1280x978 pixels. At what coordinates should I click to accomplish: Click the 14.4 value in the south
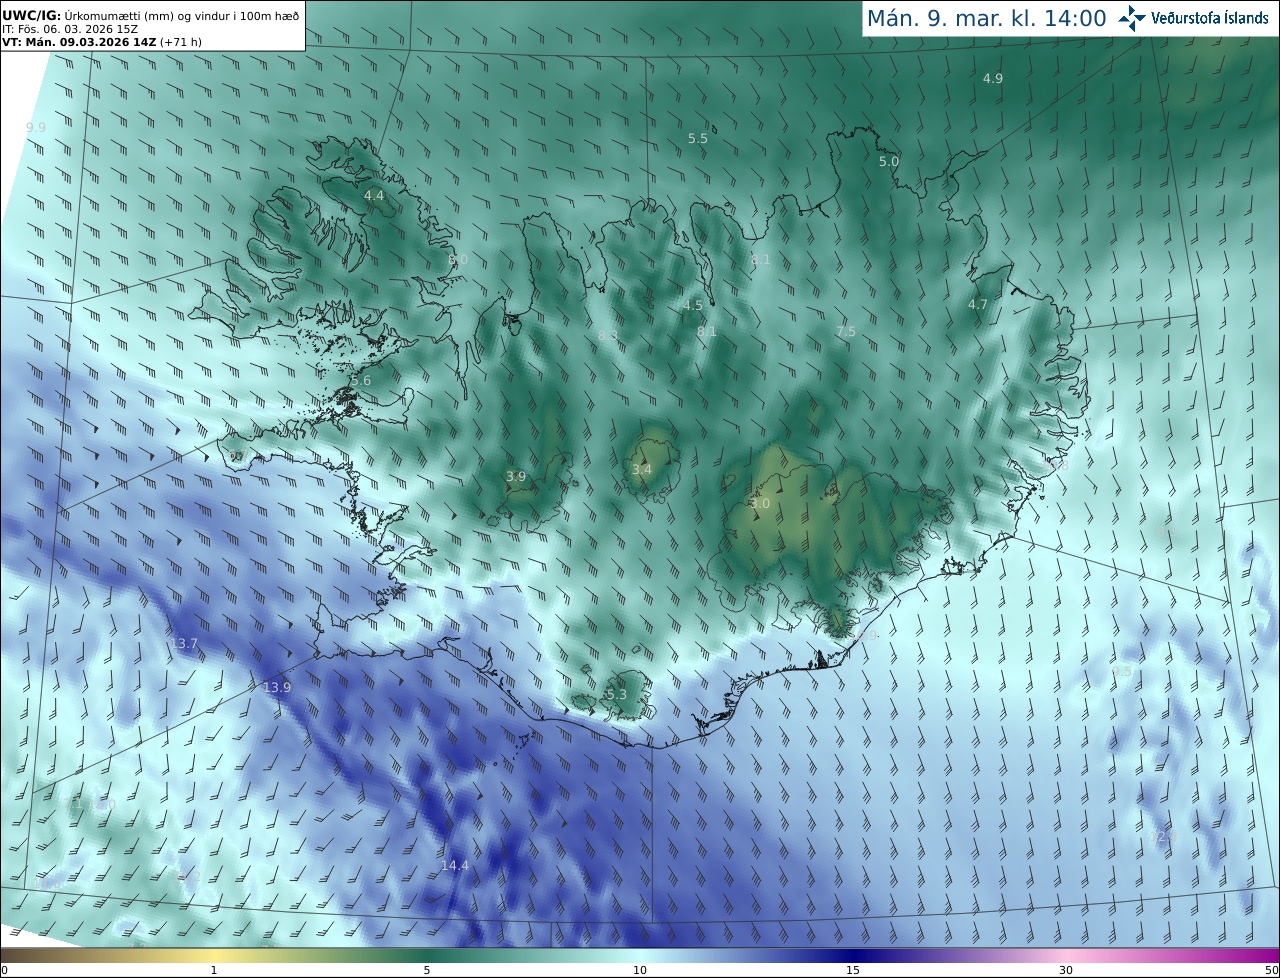455,865
